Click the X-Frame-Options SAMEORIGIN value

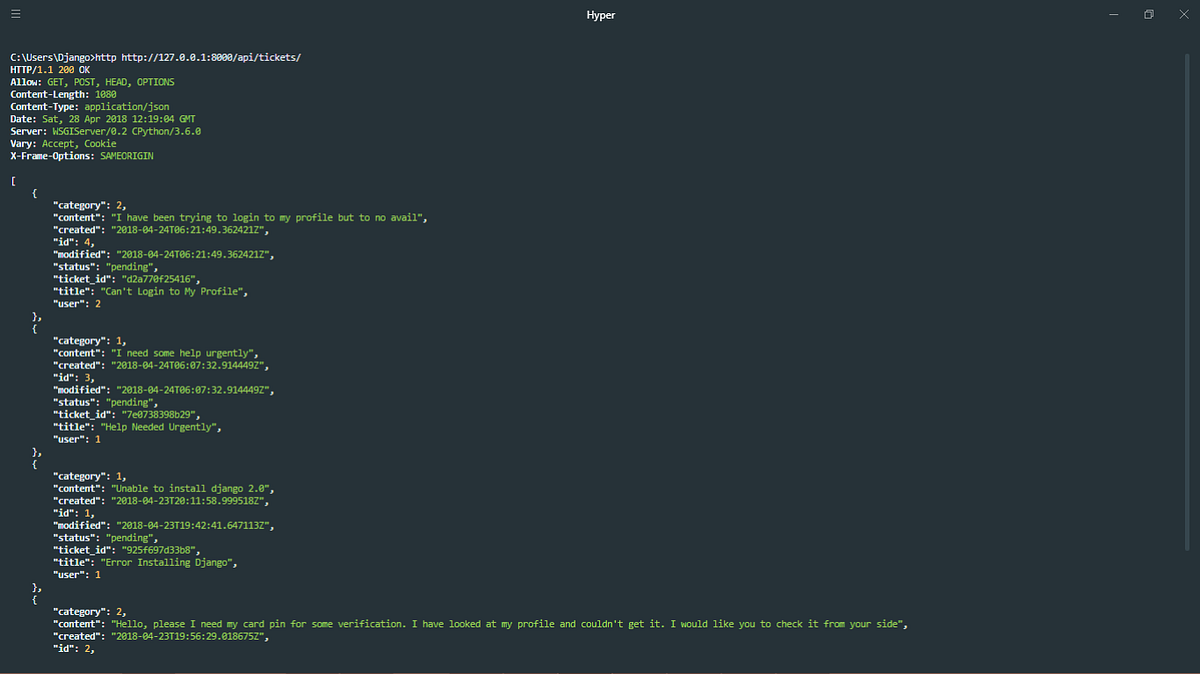pyautogui.click(x=127, y=155)
